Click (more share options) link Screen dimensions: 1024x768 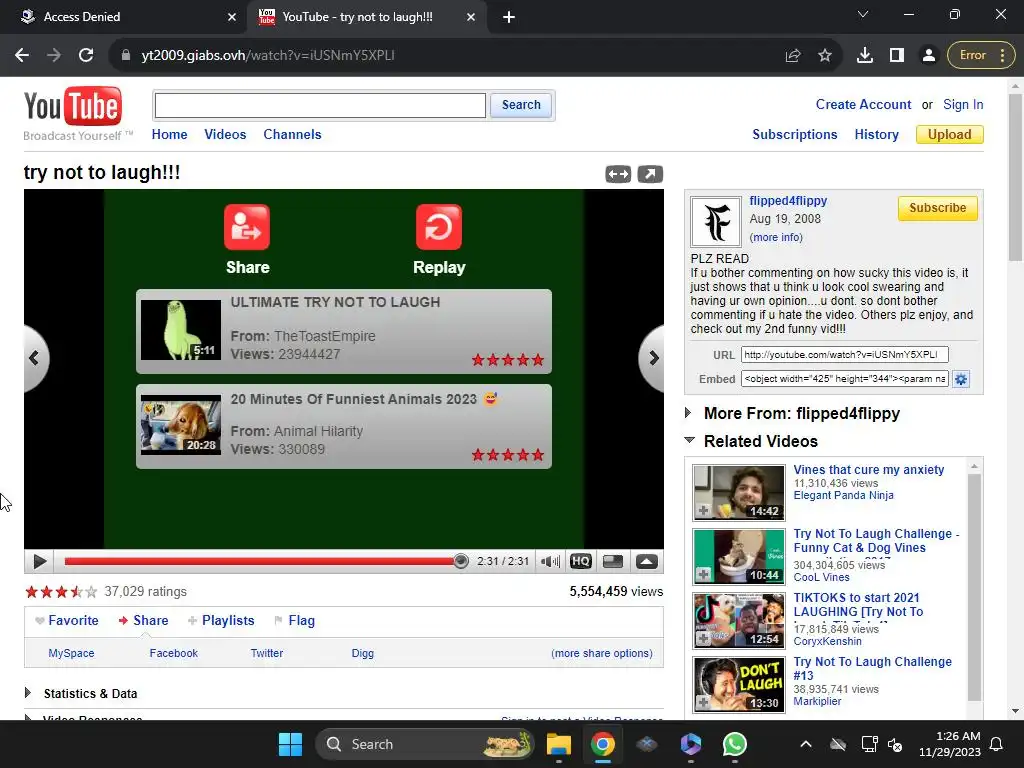click(x=601, y=653)
